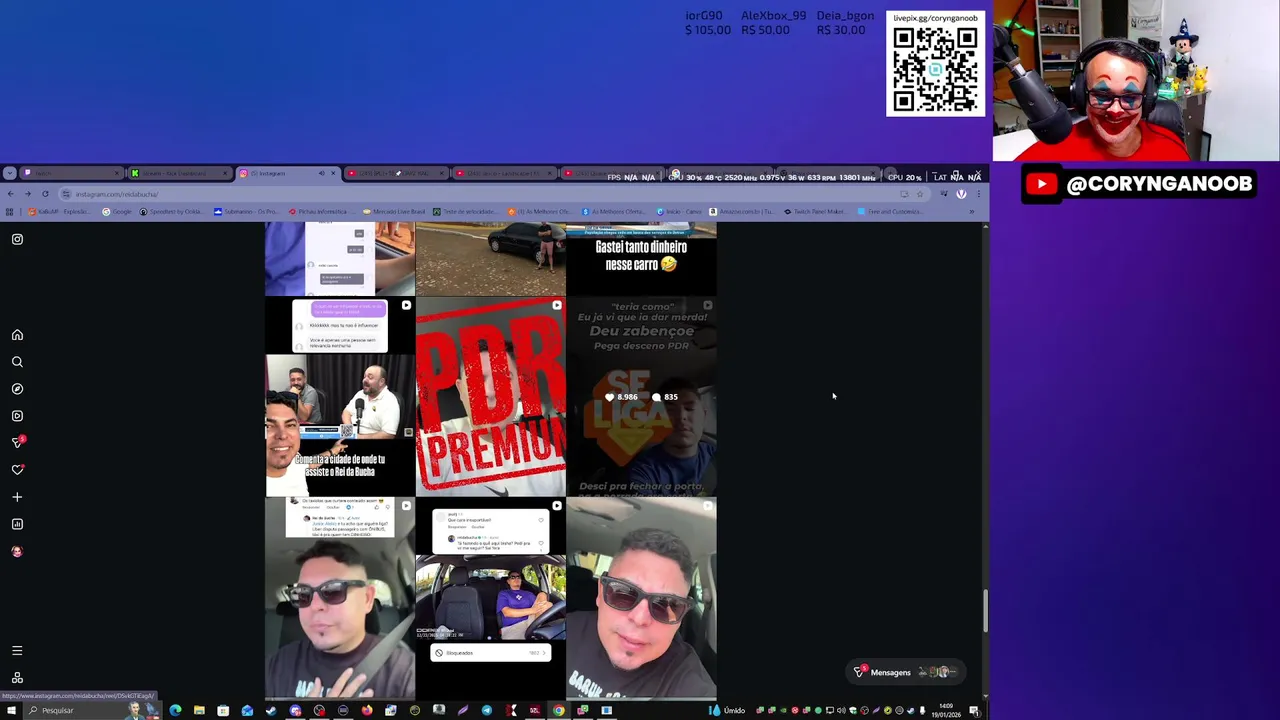Open car interior post with Bloqueados caption

coord(490,598)
